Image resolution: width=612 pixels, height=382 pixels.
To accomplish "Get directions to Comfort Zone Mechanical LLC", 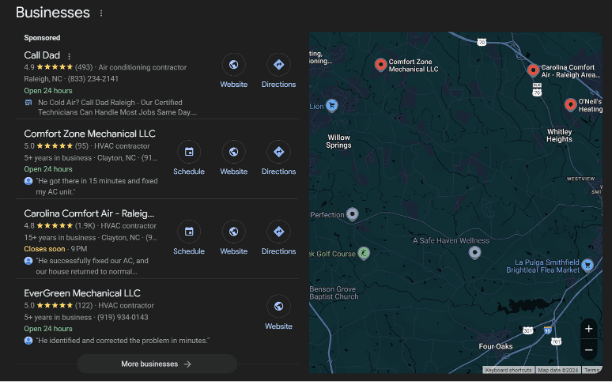I will [278, 152].
